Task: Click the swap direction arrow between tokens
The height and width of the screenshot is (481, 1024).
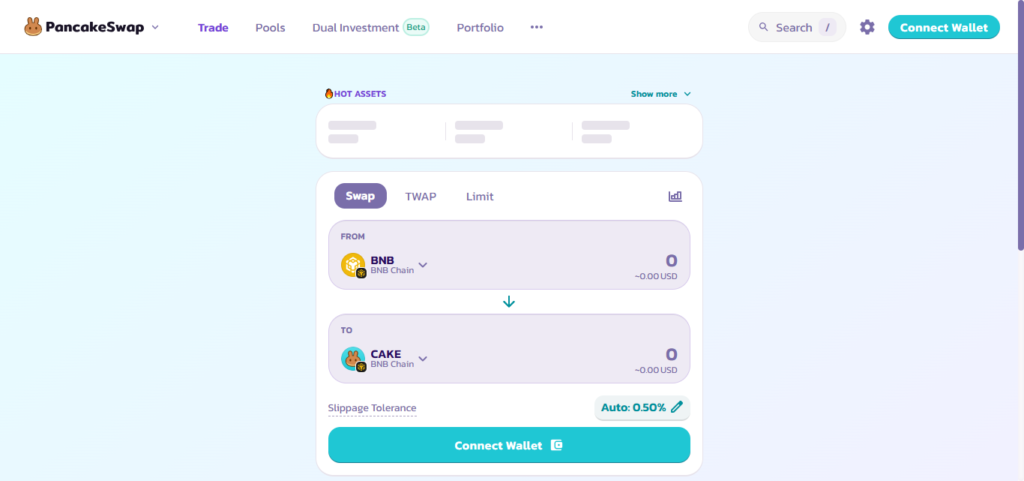Action: [509, 302]
